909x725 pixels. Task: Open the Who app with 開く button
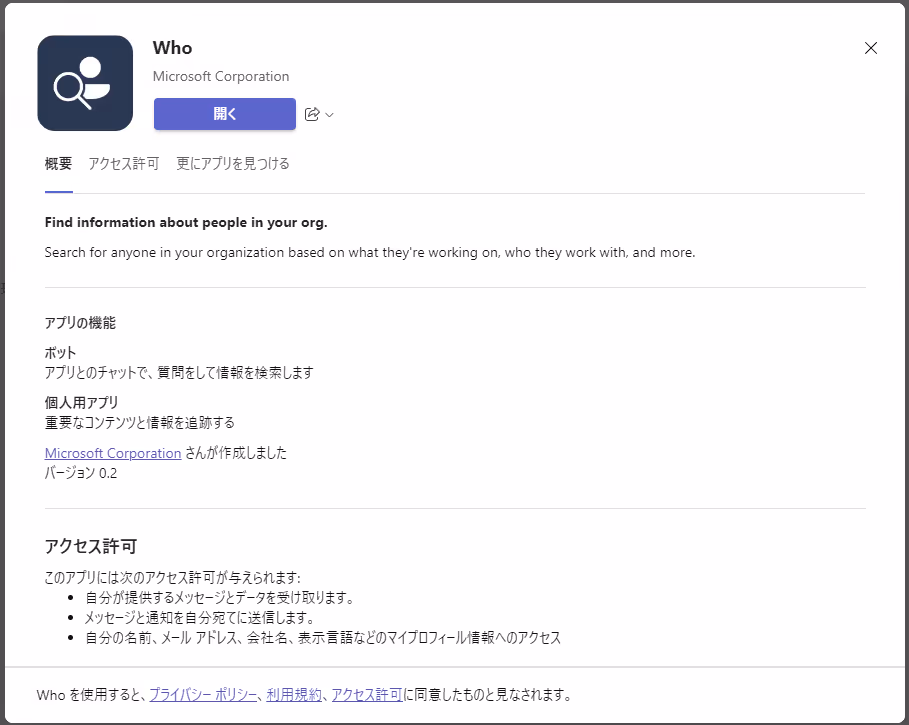(225, 114)
